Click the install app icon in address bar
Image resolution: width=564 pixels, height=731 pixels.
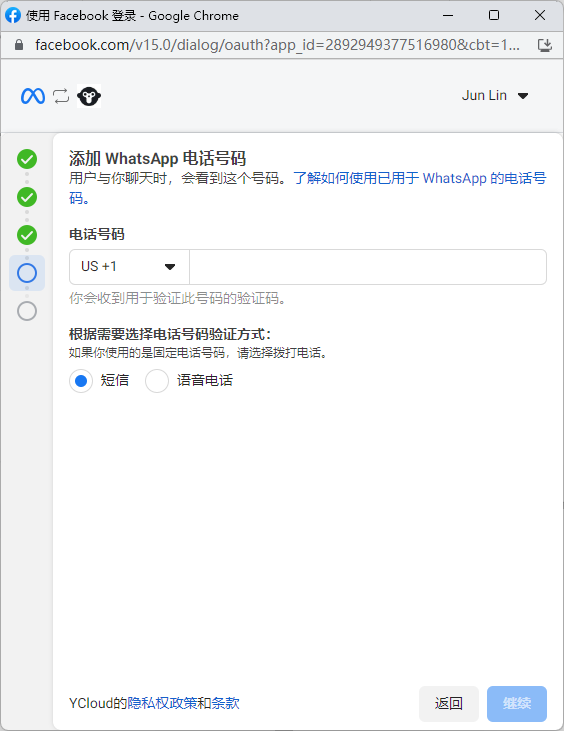[x=544, y=45]
